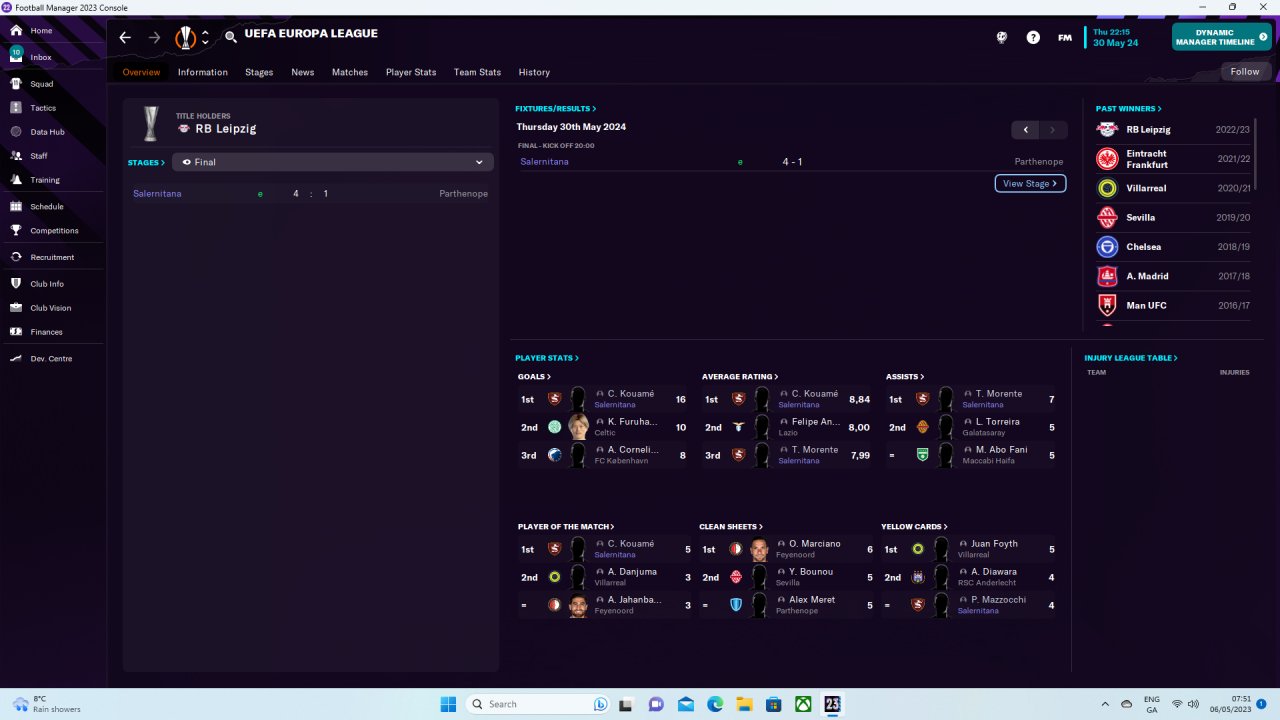1280x720 pixels.
Task: Open File Explorer from the taskbar
Action: pyautogui.click(x=744, y=704)
